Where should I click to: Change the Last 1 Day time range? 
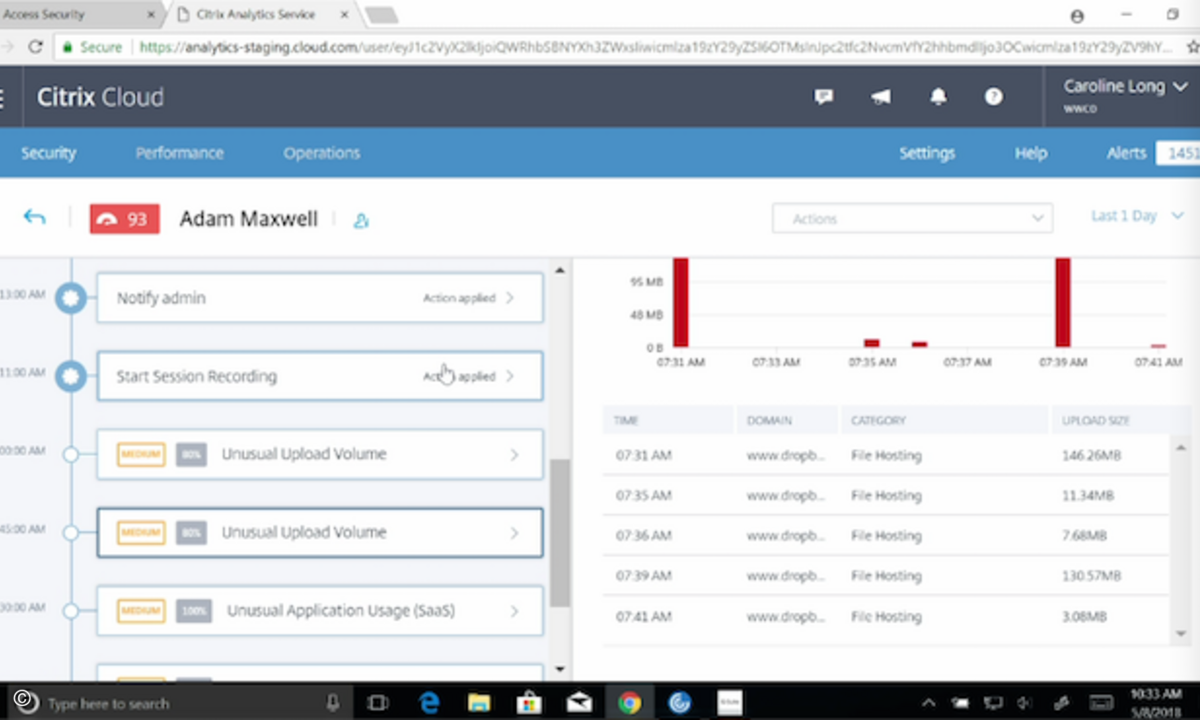point(1137,216)
